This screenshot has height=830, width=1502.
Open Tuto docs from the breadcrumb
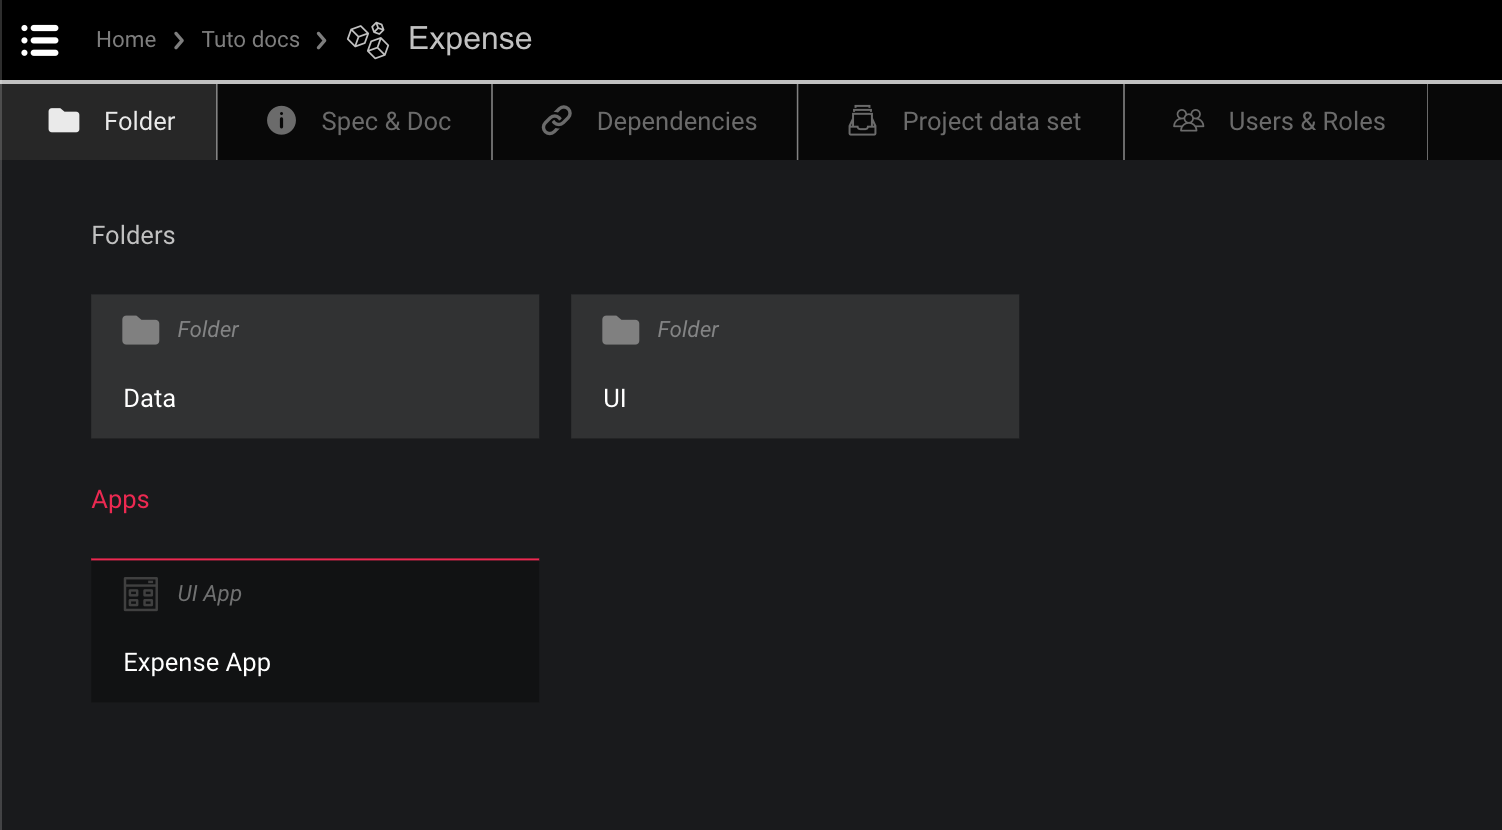(x=250, y=39)
